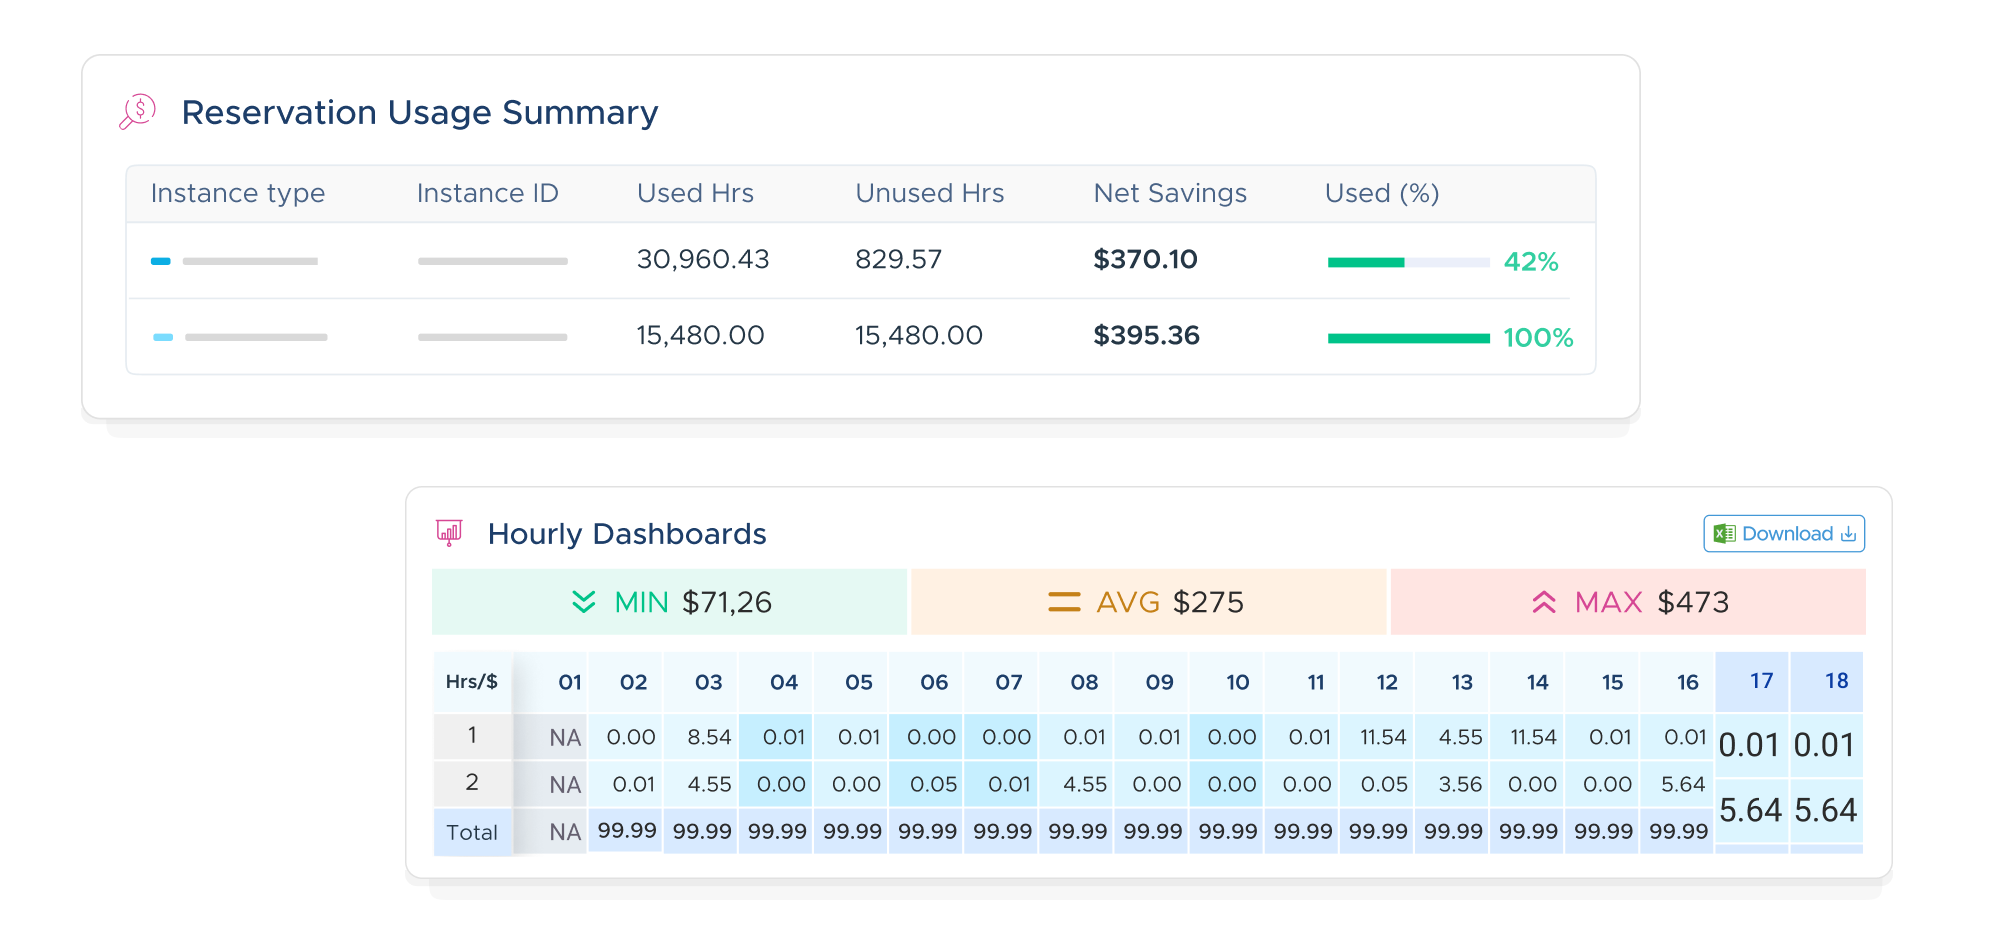Click the Unused Hrs column header
This screenshot has width=1995, height=942.
click(929, 193)
